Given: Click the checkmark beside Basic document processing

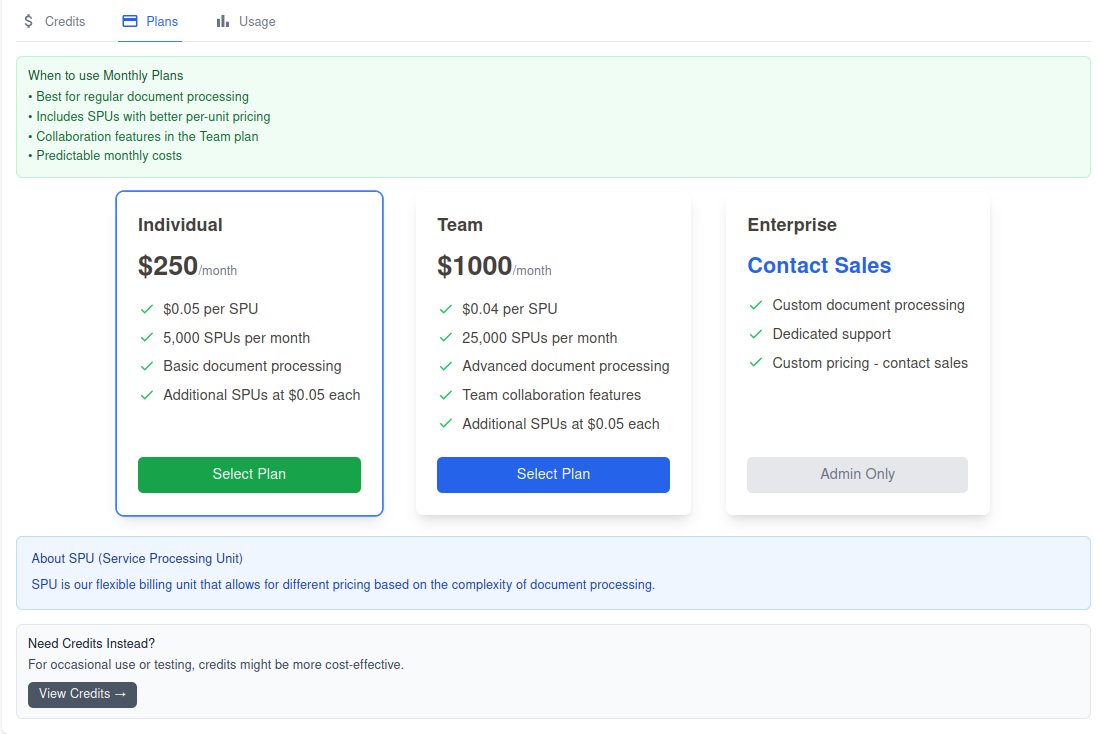Looking at the screenshot, I should click(146, 366).
